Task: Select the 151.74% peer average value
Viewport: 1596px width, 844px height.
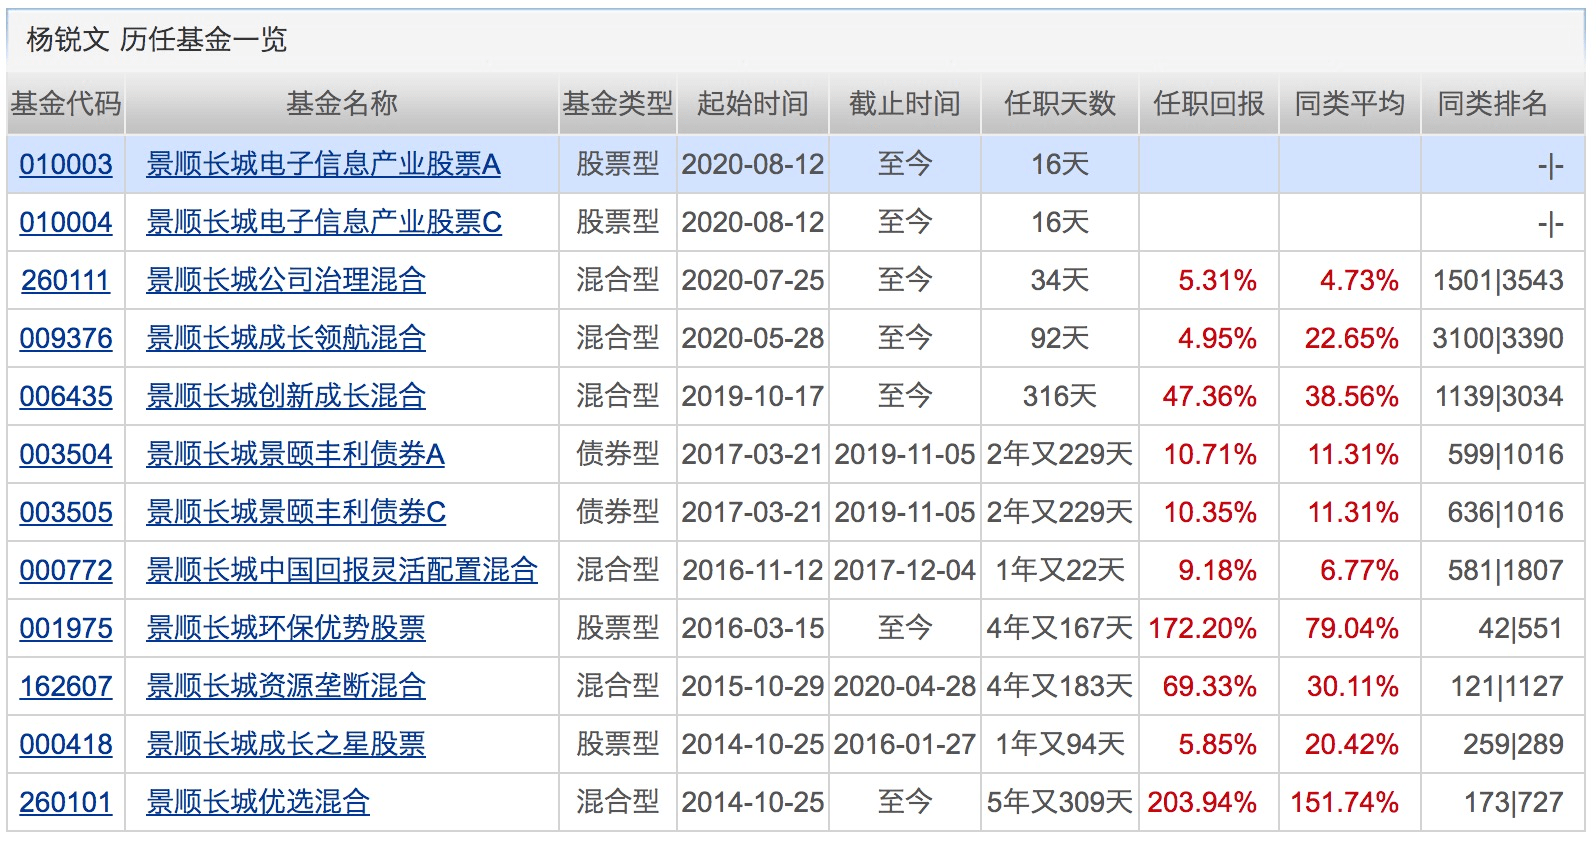Action: click(1344, 802)
